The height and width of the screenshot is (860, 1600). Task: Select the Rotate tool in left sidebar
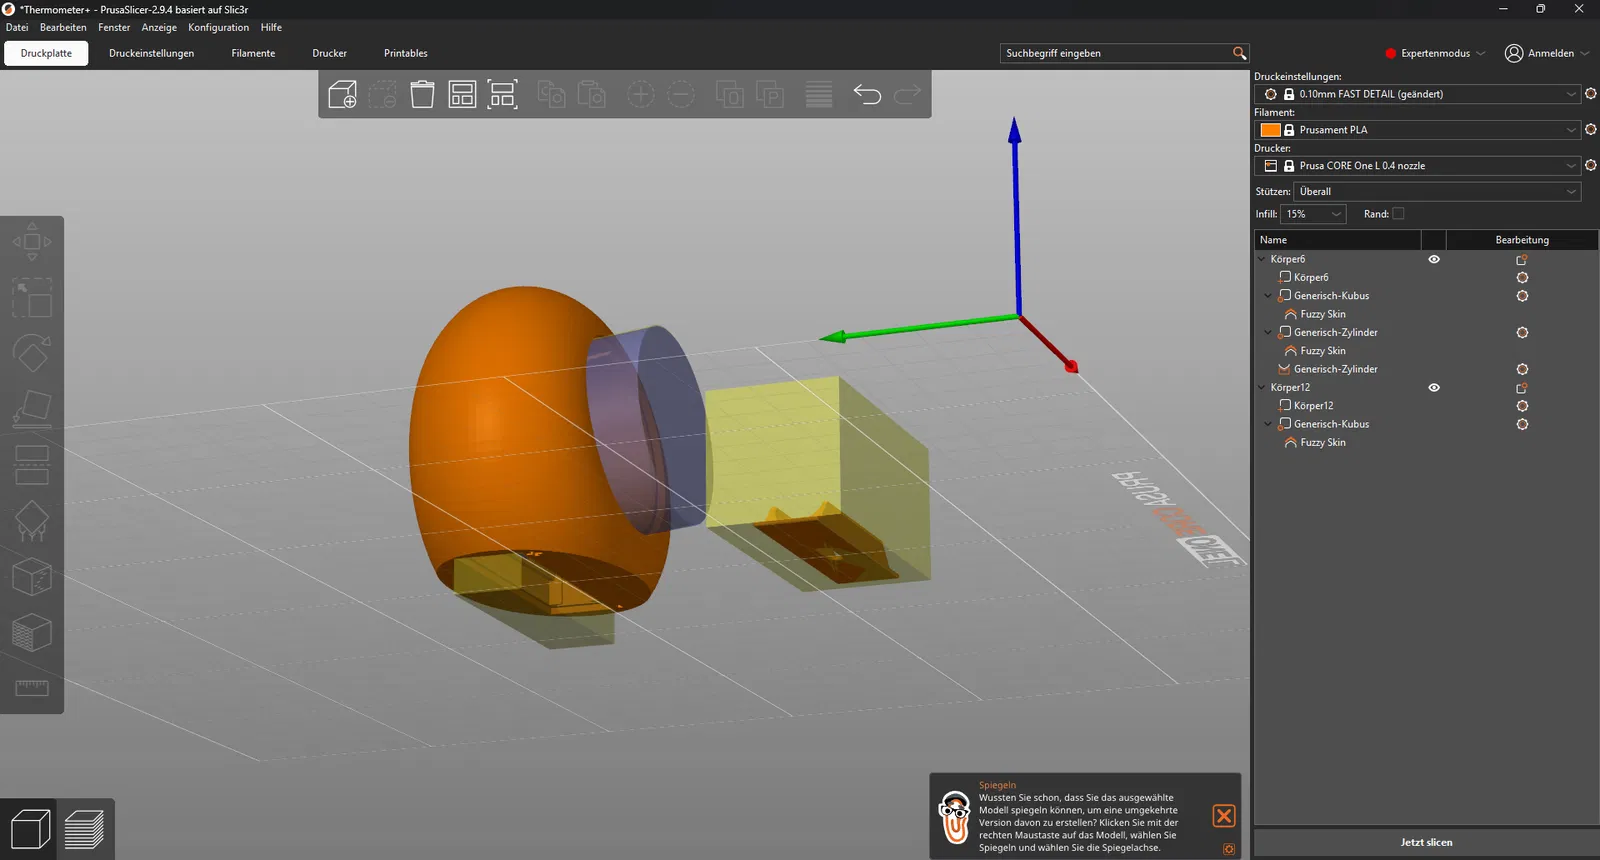pyautogui.click(x=32, y=353)
